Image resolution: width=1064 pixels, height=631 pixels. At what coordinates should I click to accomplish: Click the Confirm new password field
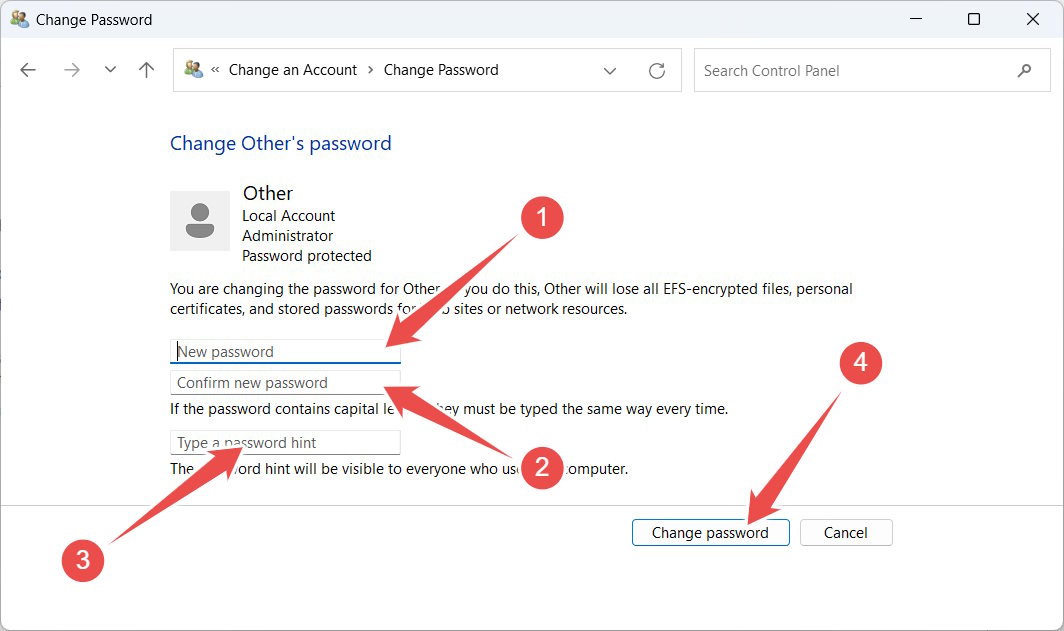(x=285, y=382)
